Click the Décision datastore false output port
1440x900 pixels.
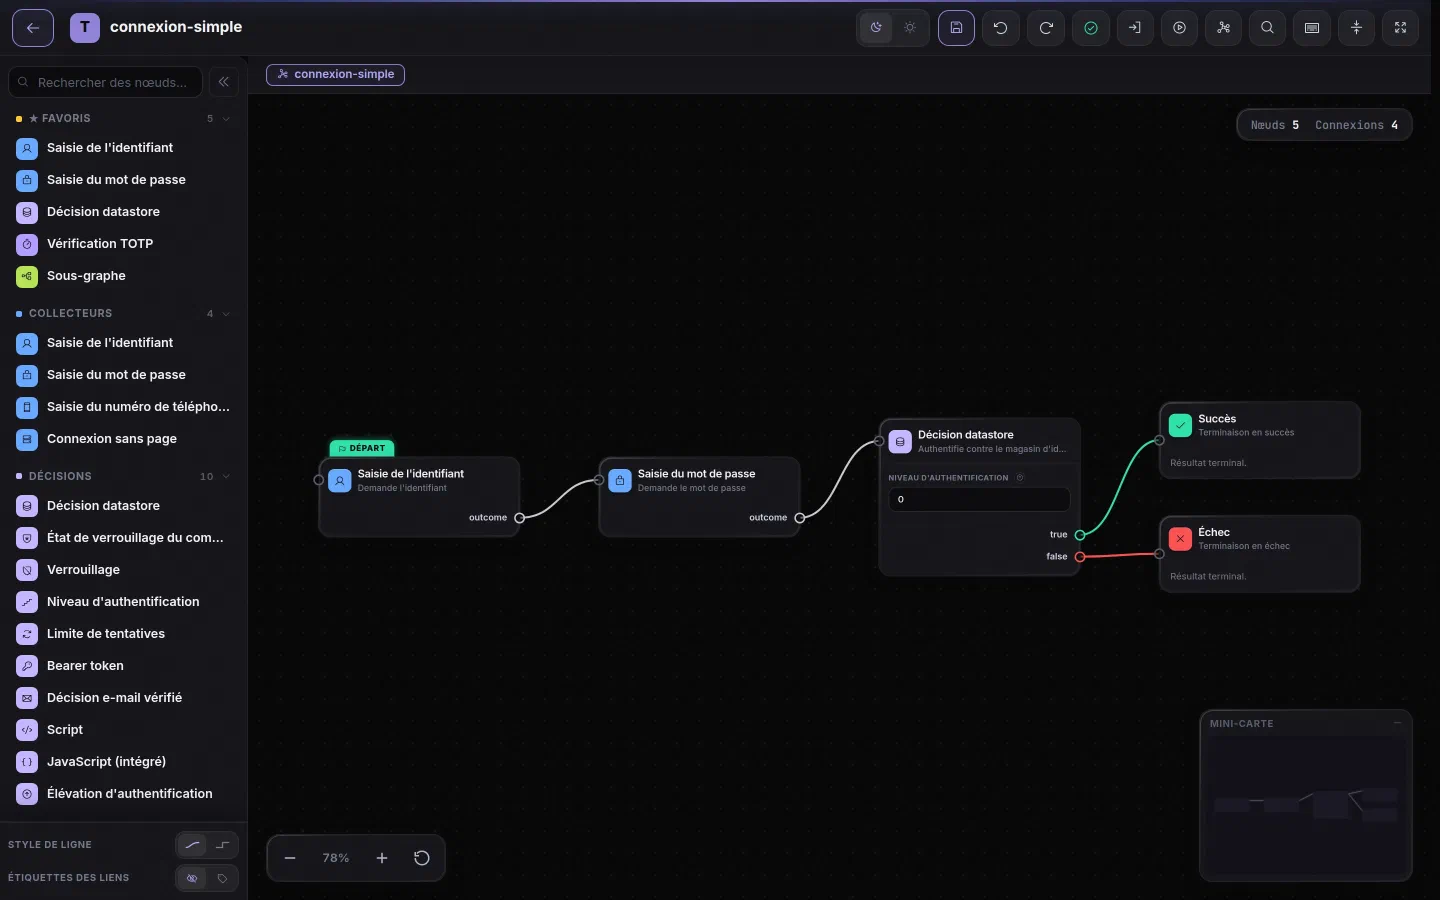(x=1080, y=557)
